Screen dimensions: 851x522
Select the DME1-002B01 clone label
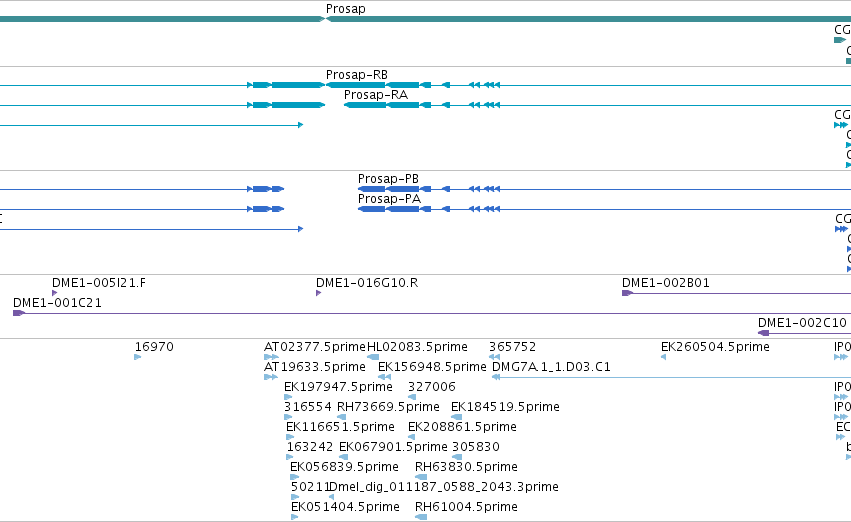(x=665, y=283)
